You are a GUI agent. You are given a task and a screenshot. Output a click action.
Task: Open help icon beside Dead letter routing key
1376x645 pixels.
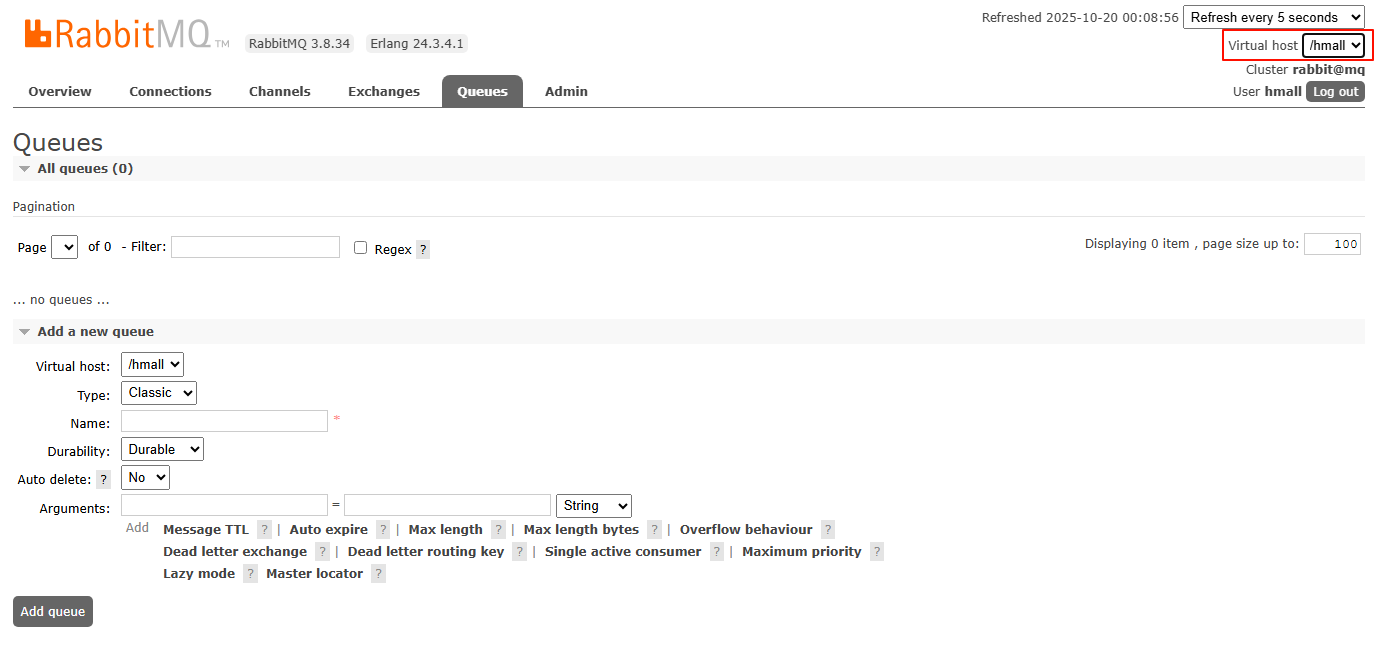[x=519, y=552]
